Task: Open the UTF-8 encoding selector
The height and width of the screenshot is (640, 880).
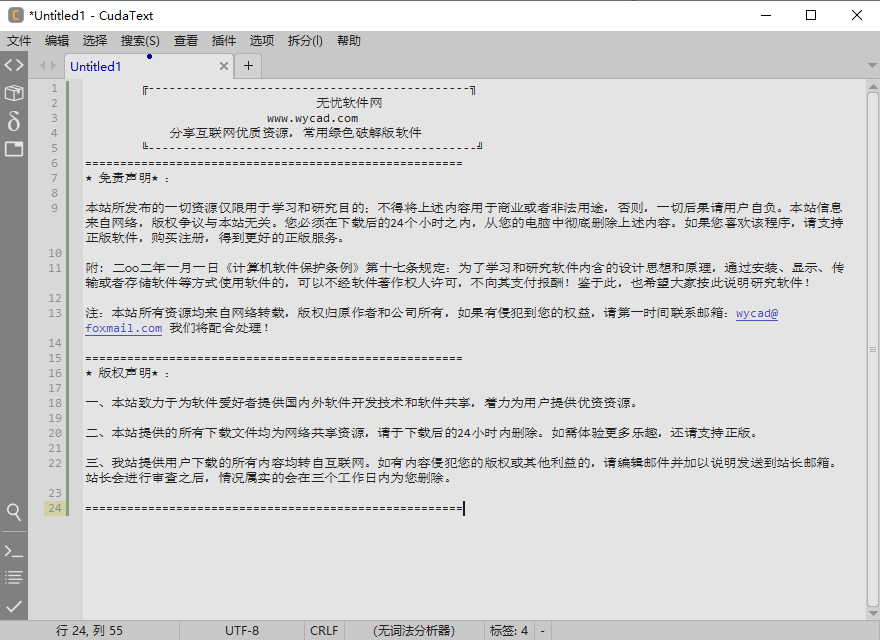Action: [239, 630]
